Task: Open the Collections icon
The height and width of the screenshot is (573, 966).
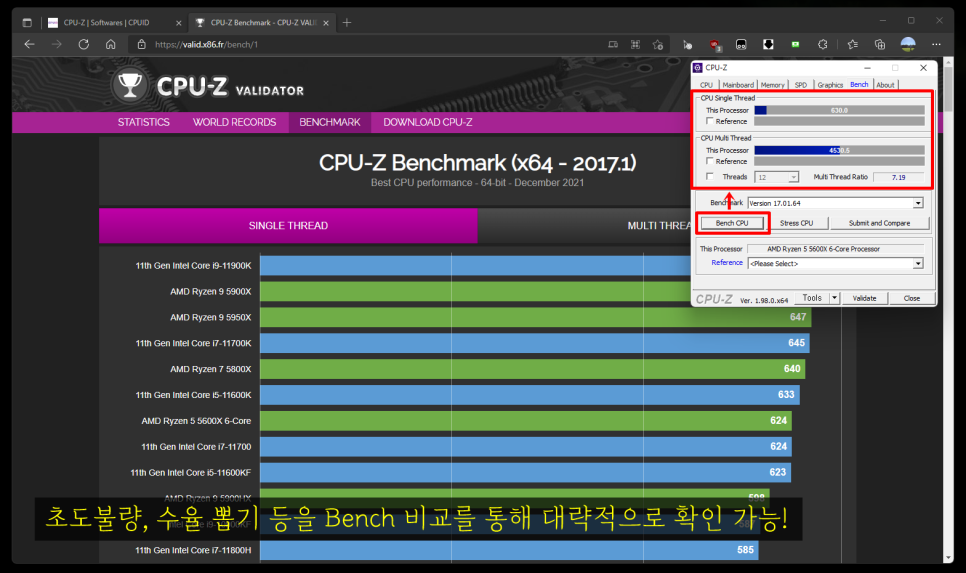Action: 880,44
